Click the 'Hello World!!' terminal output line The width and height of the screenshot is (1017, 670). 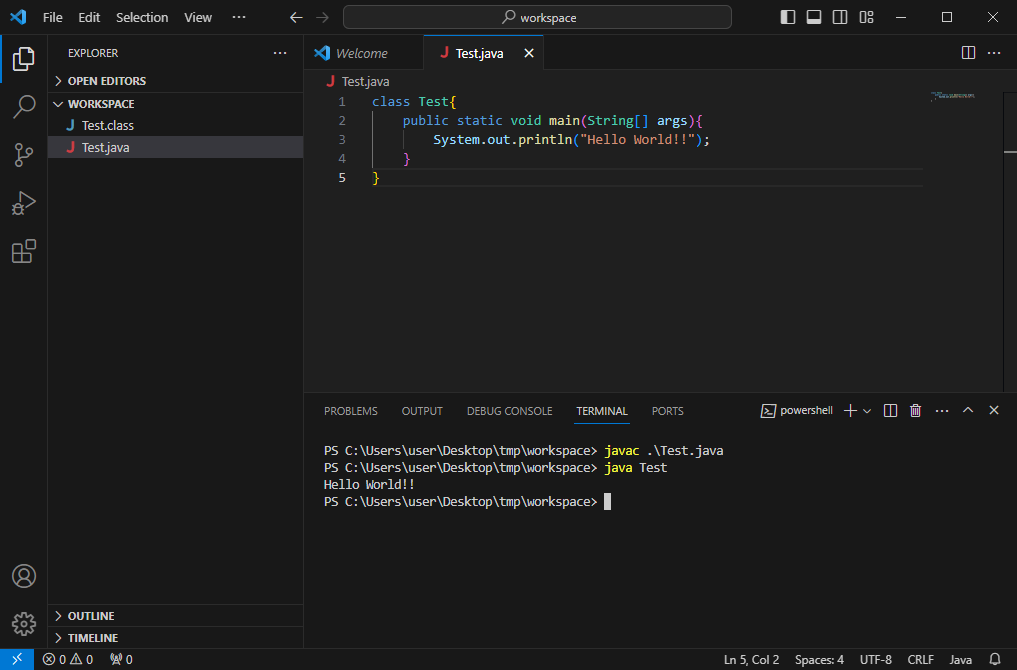tap(369, 485)
